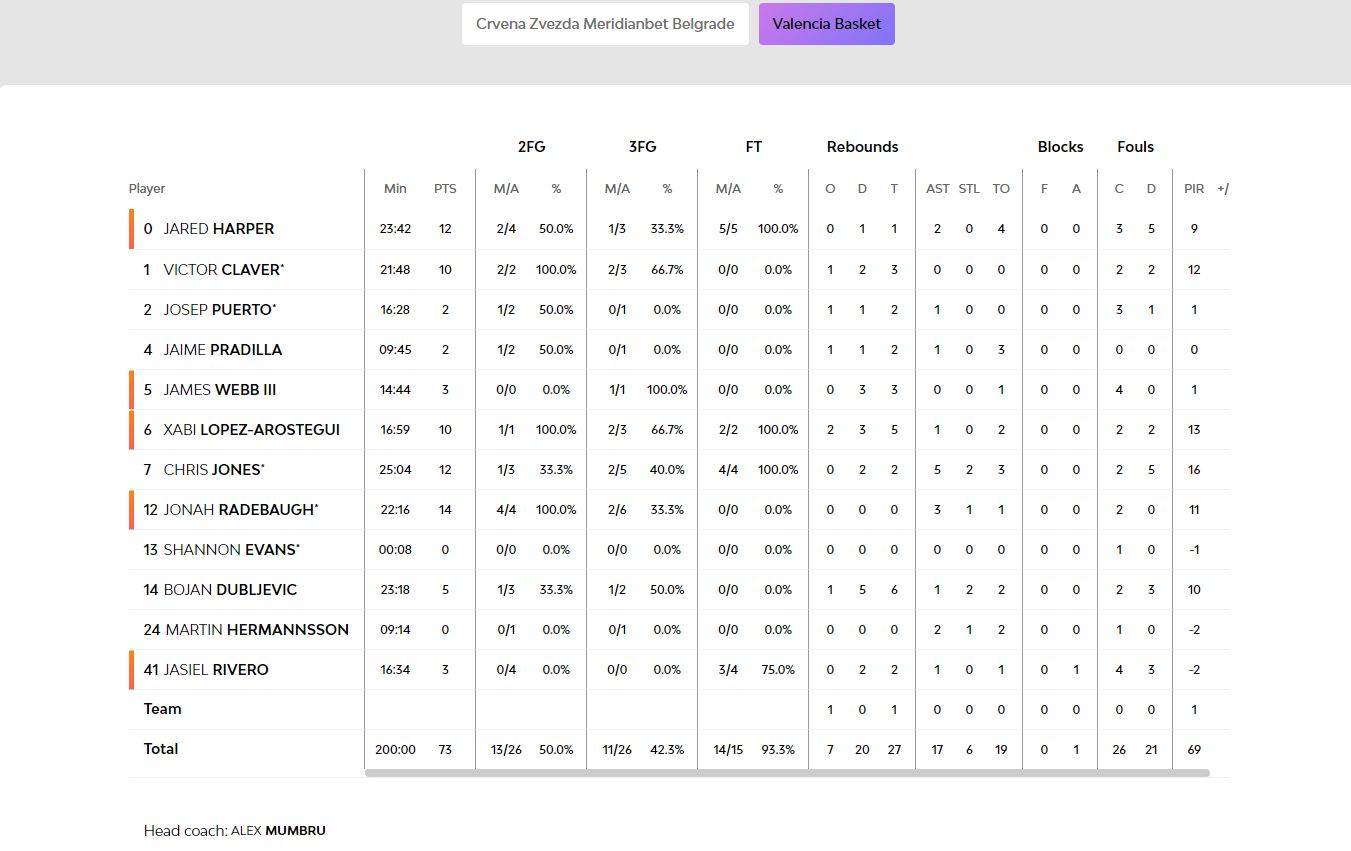Click the PTS column header
The image size is (1351, 851).
445,188
